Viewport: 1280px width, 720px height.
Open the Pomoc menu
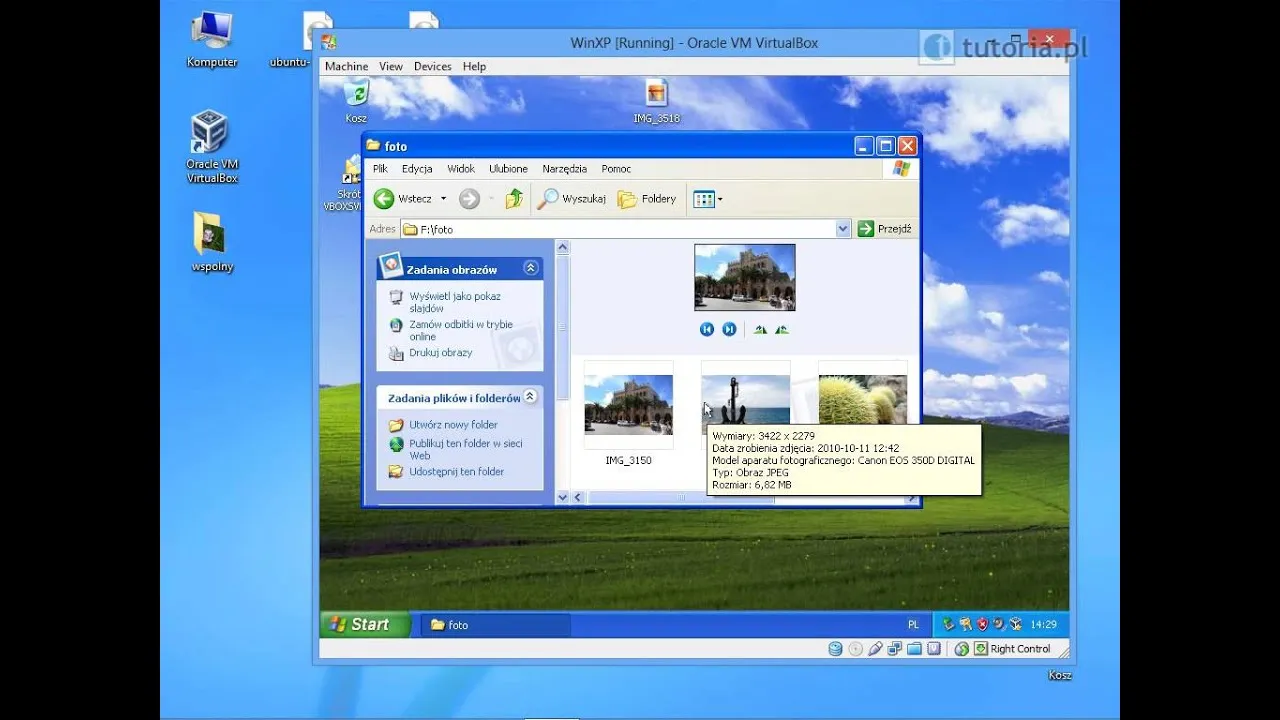[616, 169]
